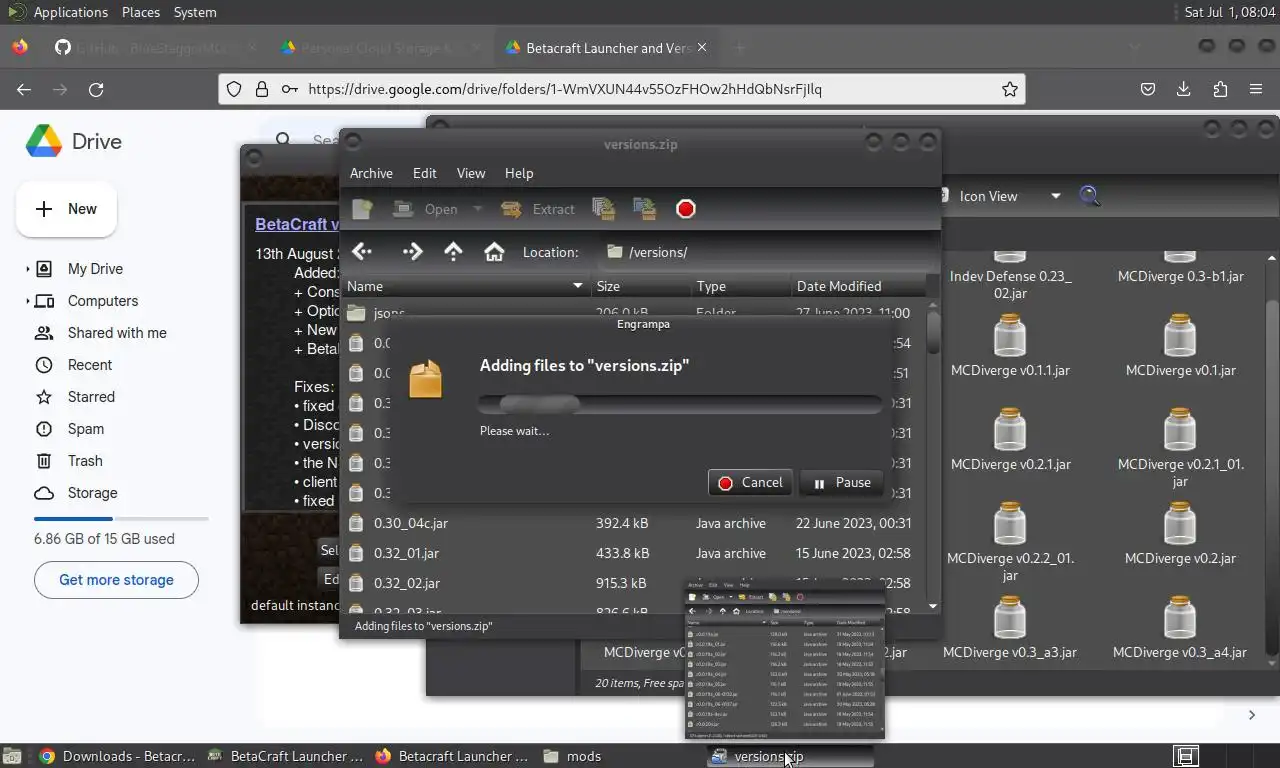This screenshot has width=1280, height=768.
Task: Open My Drive in the Drive sidebar
Action: click(95, 269)
